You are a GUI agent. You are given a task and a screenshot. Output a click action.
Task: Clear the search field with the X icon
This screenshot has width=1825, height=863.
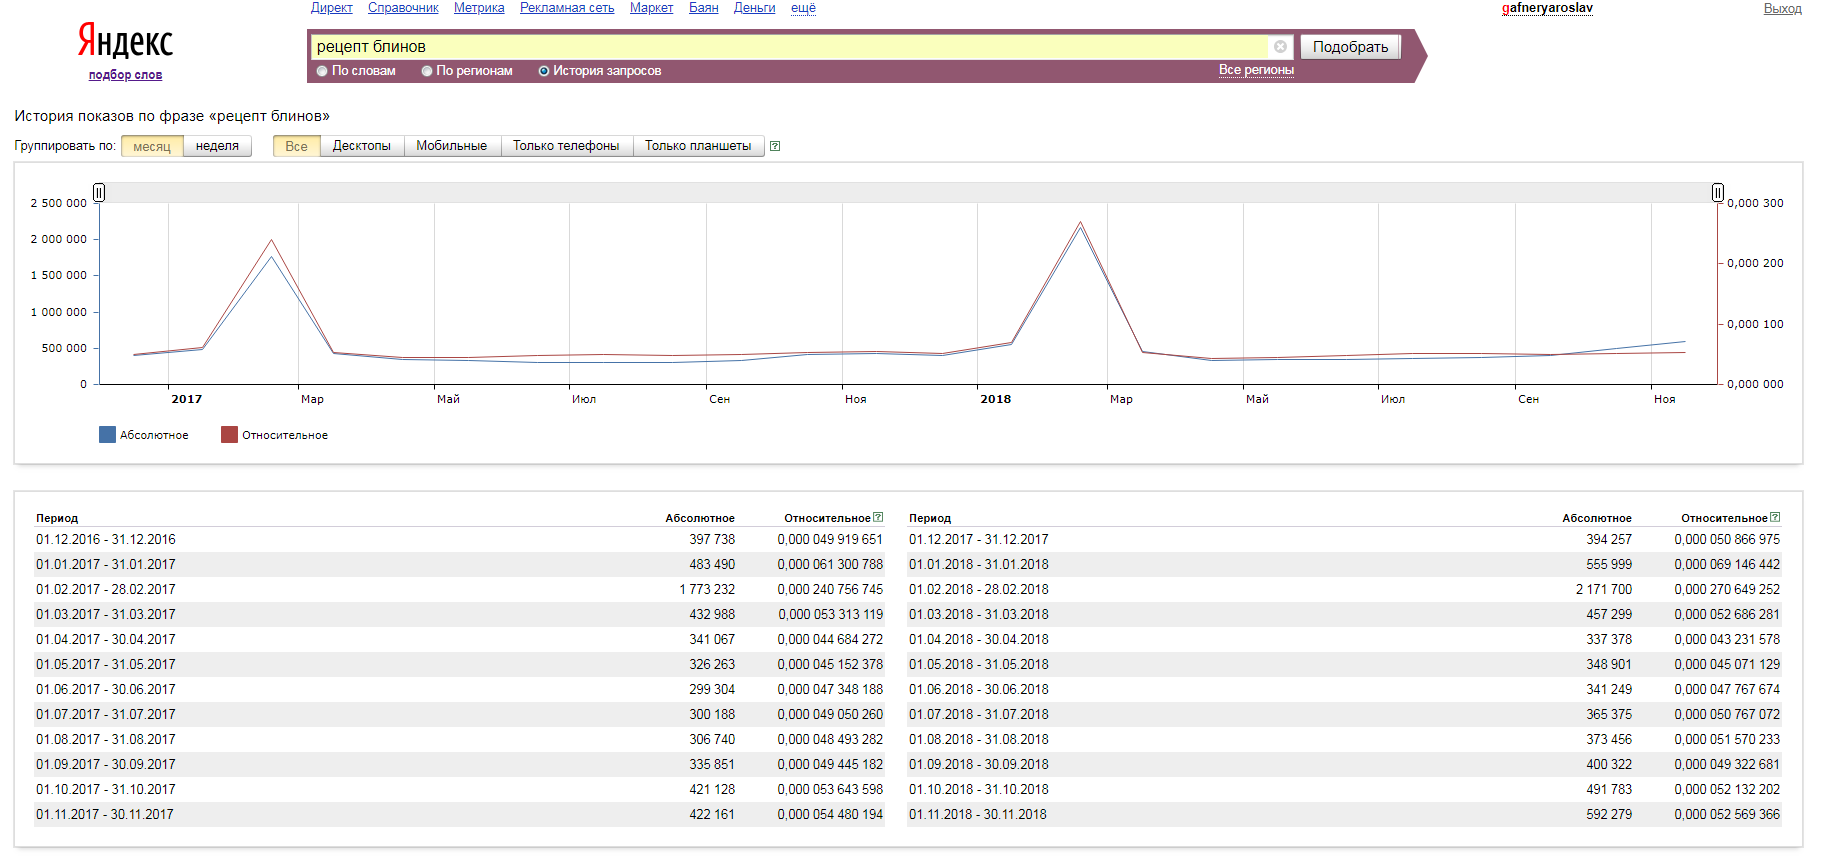point(1280,47)
